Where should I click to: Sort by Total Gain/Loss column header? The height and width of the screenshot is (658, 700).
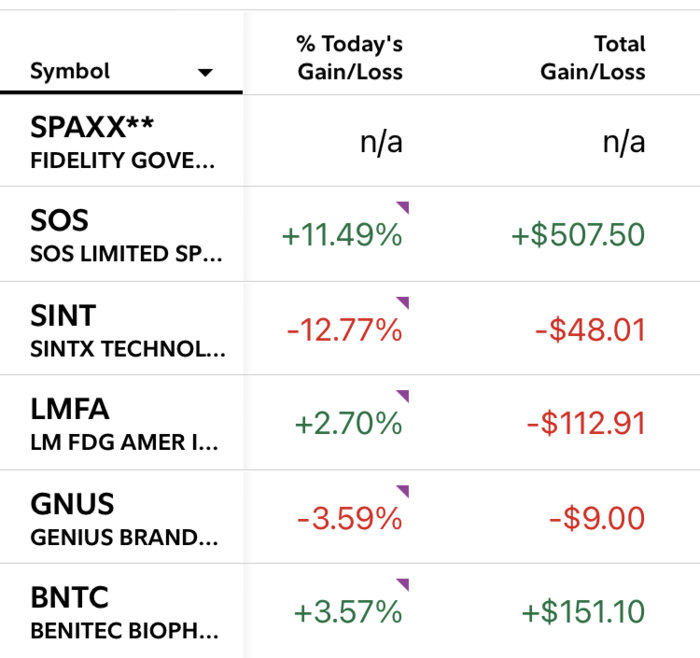[x=592, y=58]
